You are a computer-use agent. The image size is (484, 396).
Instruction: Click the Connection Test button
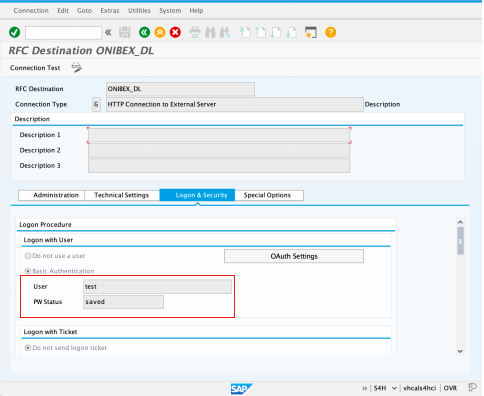coord(35,68)
